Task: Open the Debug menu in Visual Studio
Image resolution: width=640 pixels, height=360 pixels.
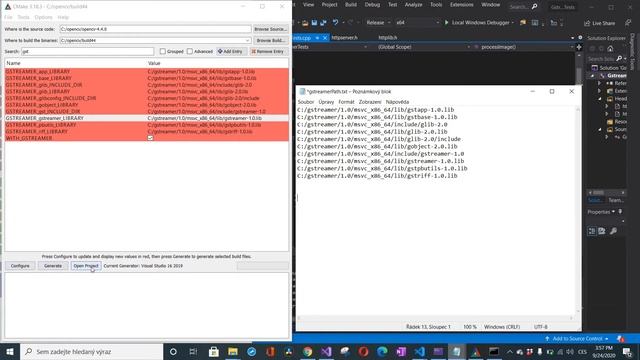Action: (x=372, y=5)
